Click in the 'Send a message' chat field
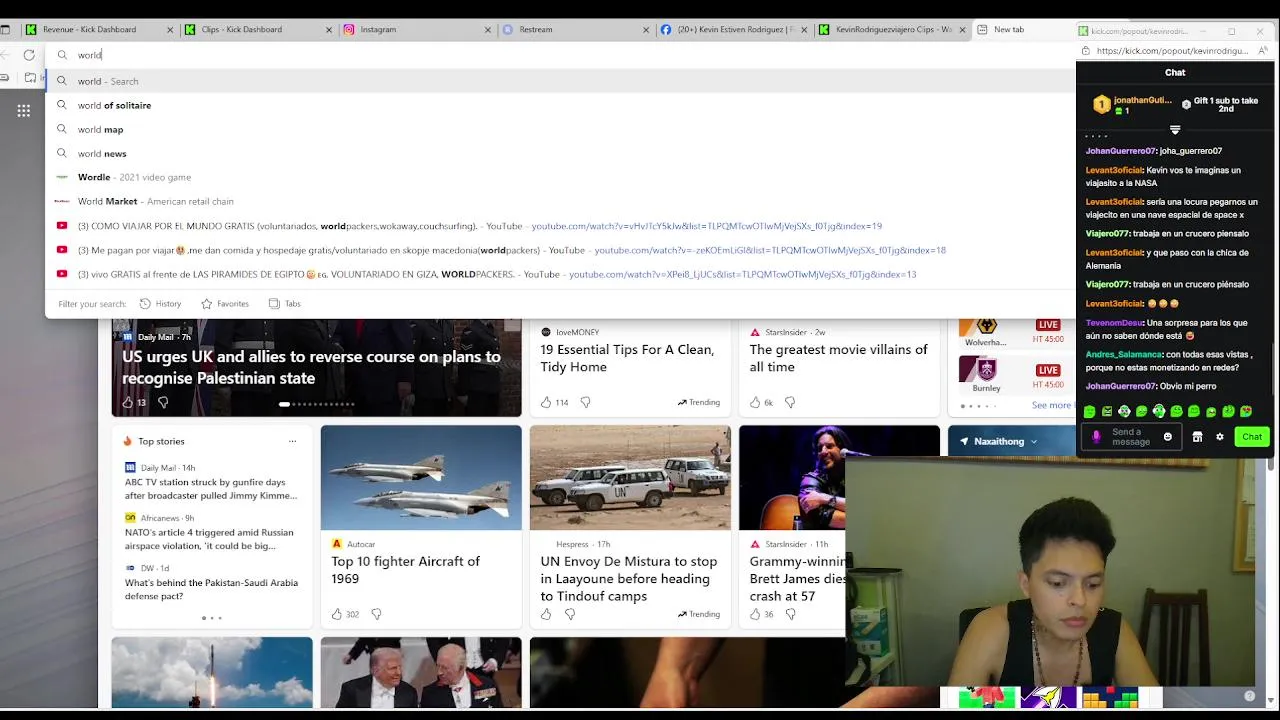Screen dimensions: 1280x720 coord(1131,437)
